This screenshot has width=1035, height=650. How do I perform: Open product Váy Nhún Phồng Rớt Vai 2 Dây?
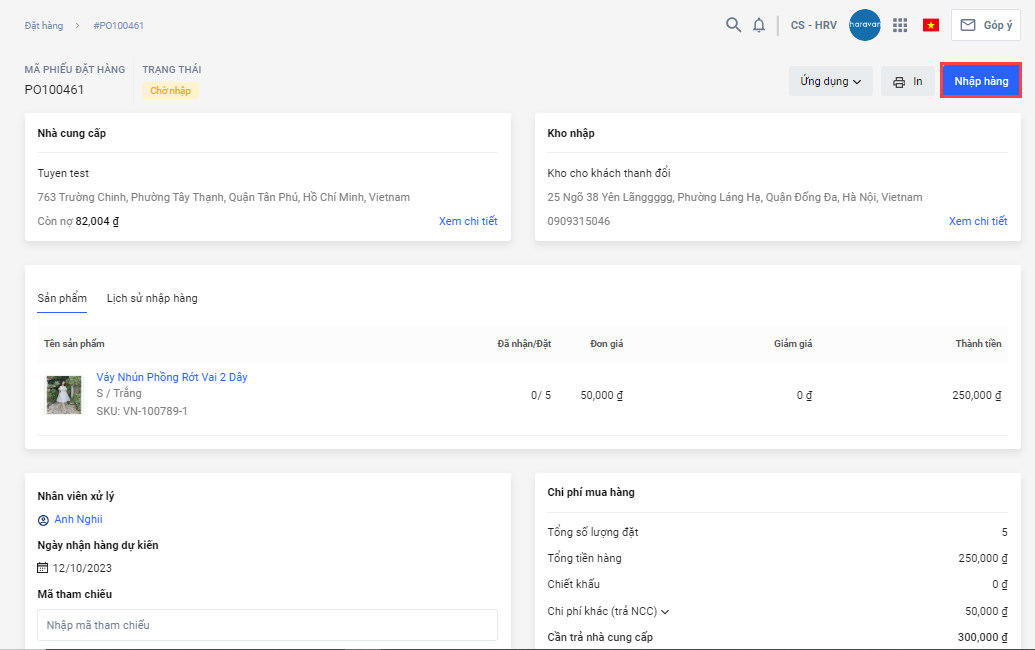click(x=172, y=377)
